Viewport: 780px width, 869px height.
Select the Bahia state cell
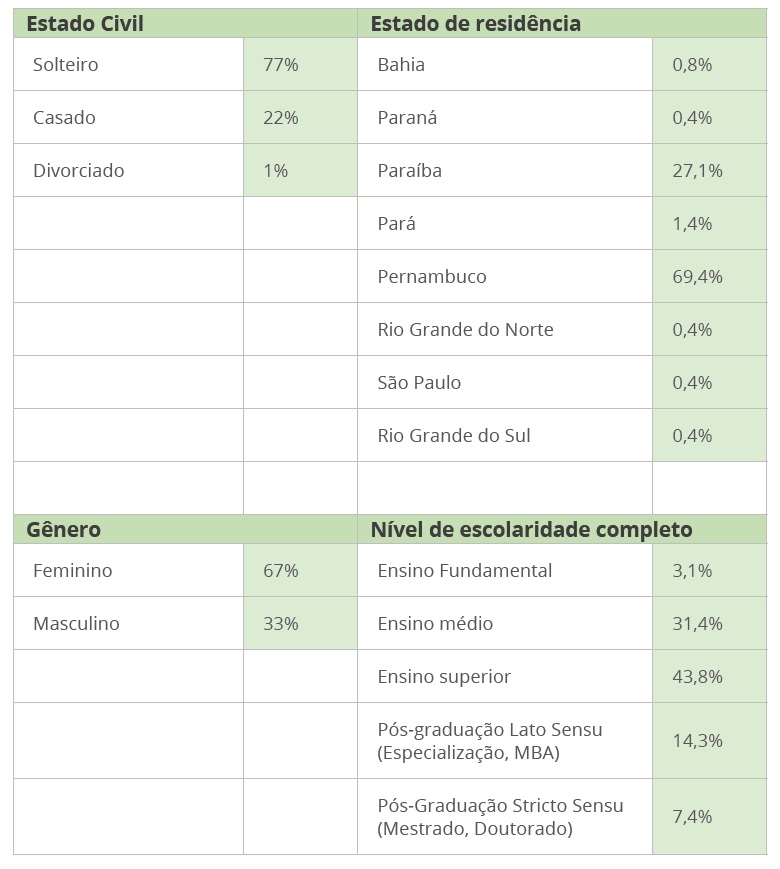[401, 65]
